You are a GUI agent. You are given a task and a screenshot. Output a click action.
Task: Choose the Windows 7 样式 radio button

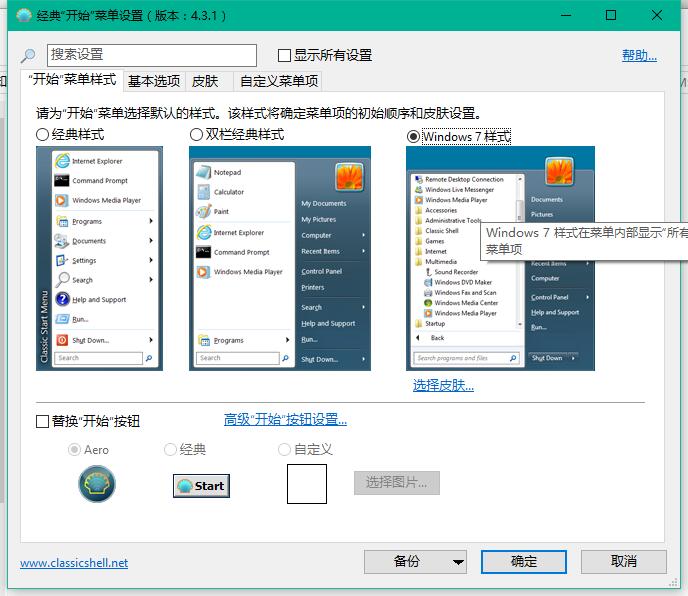[x=414, y=136]
